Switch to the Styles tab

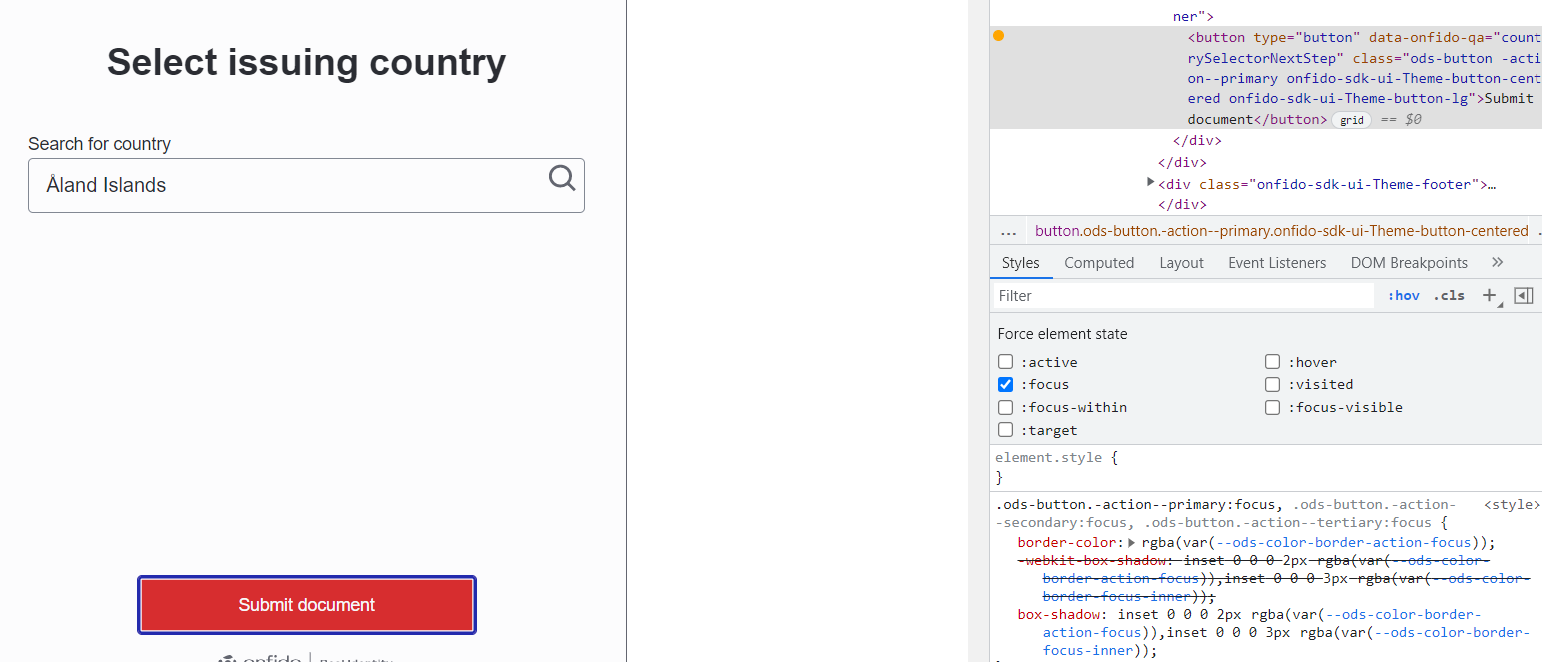[x=1020, y=263]
